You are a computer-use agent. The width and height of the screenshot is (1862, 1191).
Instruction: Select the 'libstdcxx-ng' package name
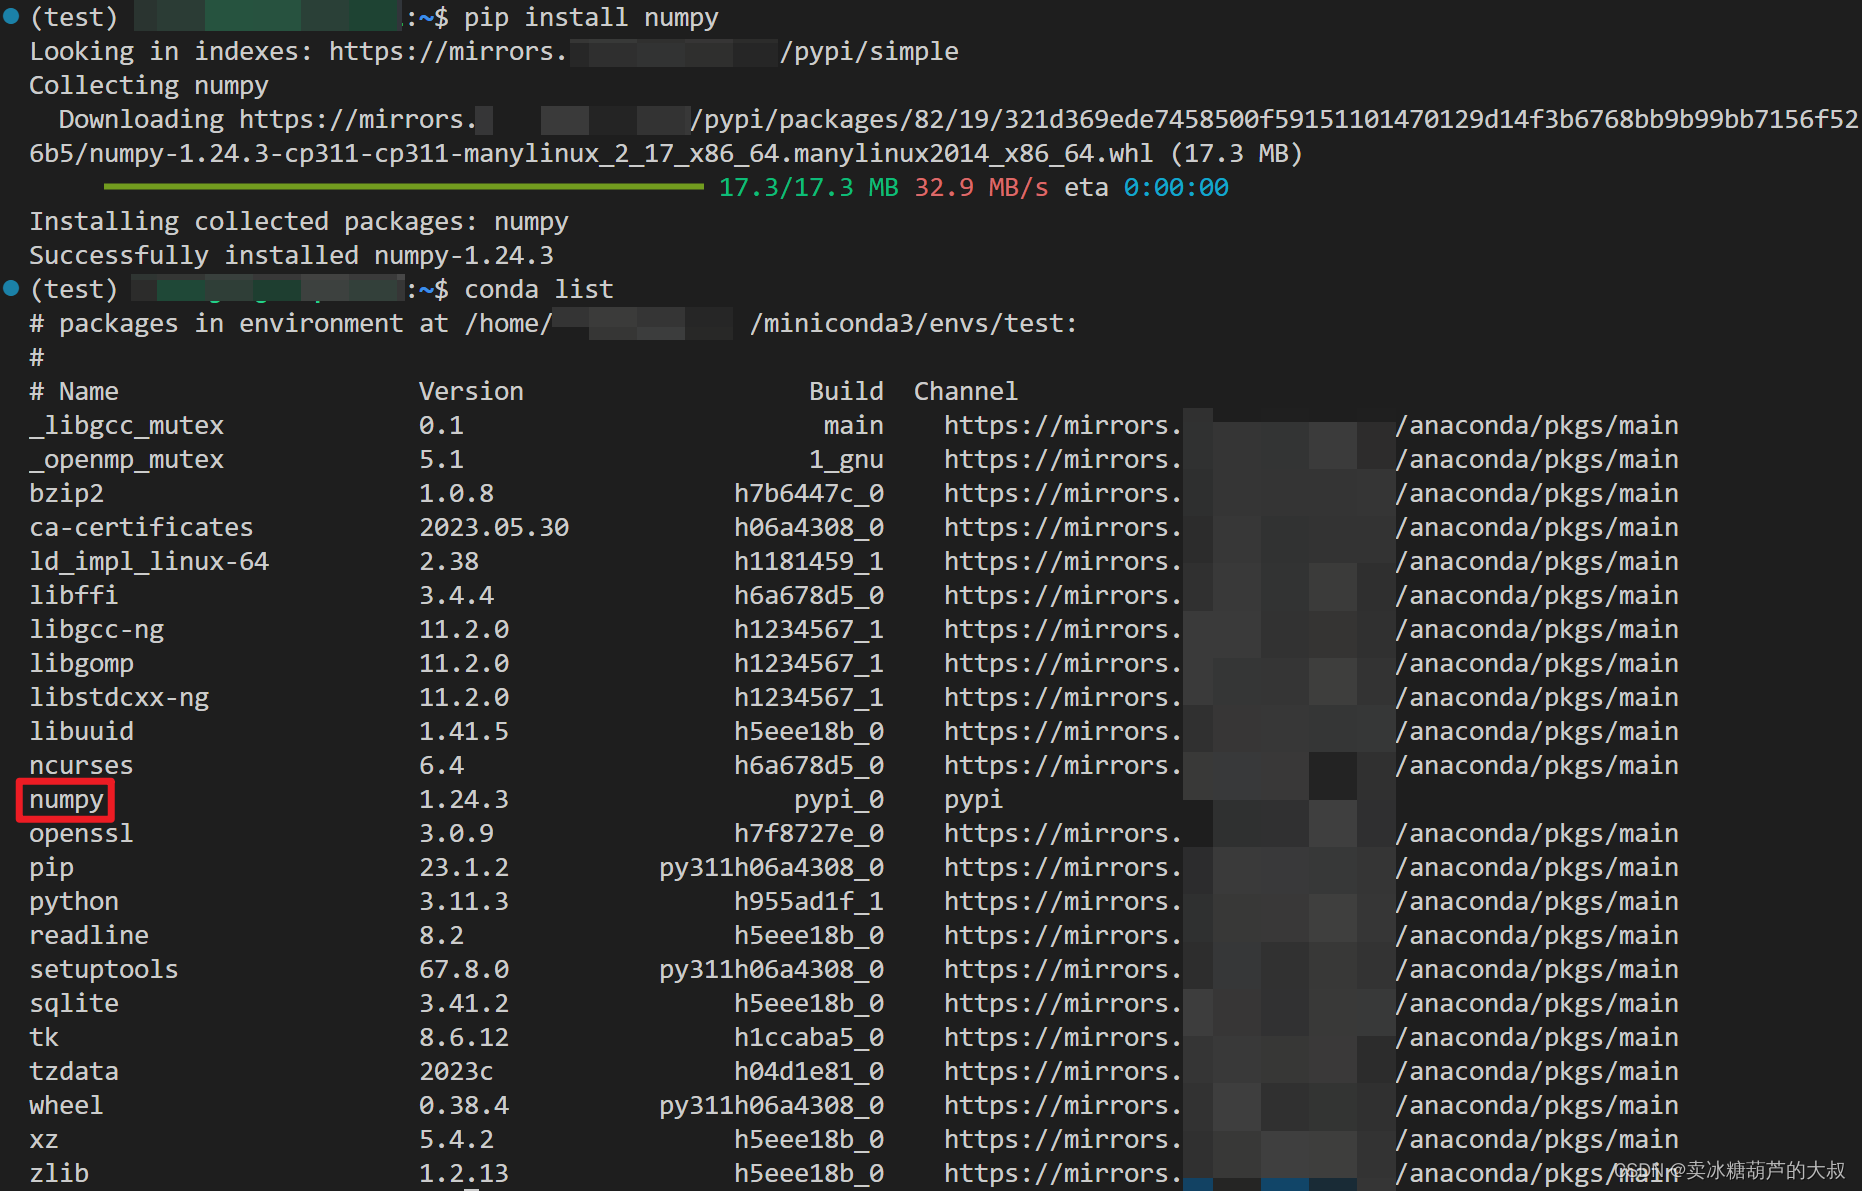point(119,698)
